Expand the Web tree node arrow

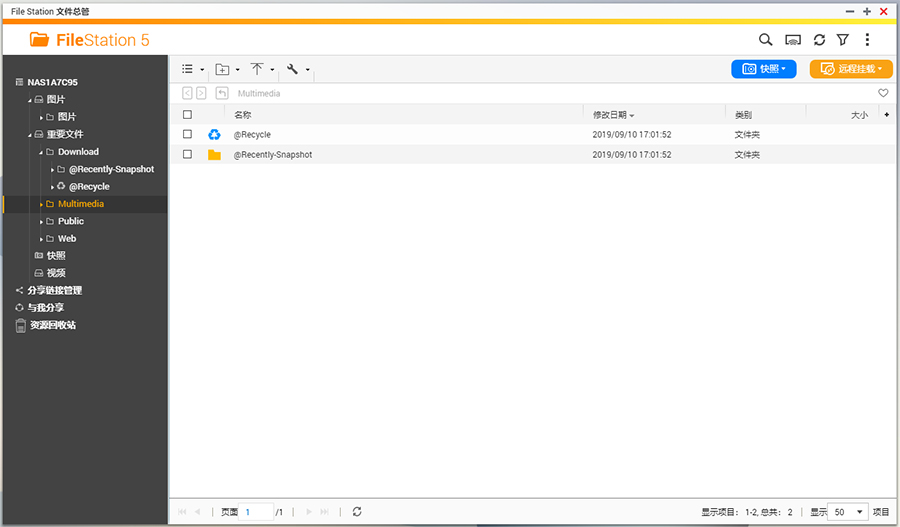[41, 239]
